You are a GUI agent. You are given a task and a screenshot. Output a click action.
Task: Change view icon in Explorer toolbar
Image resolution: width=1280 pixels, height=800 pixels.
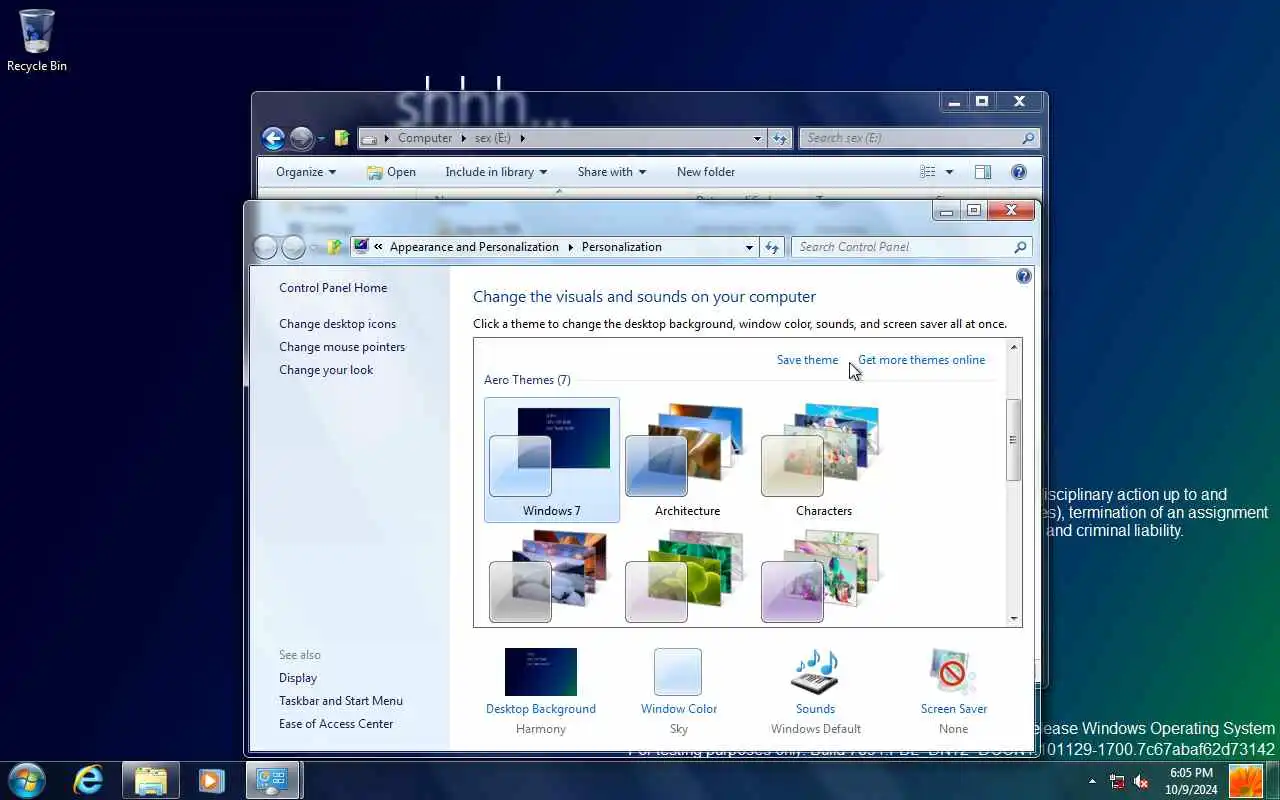(x=928, y=172)
